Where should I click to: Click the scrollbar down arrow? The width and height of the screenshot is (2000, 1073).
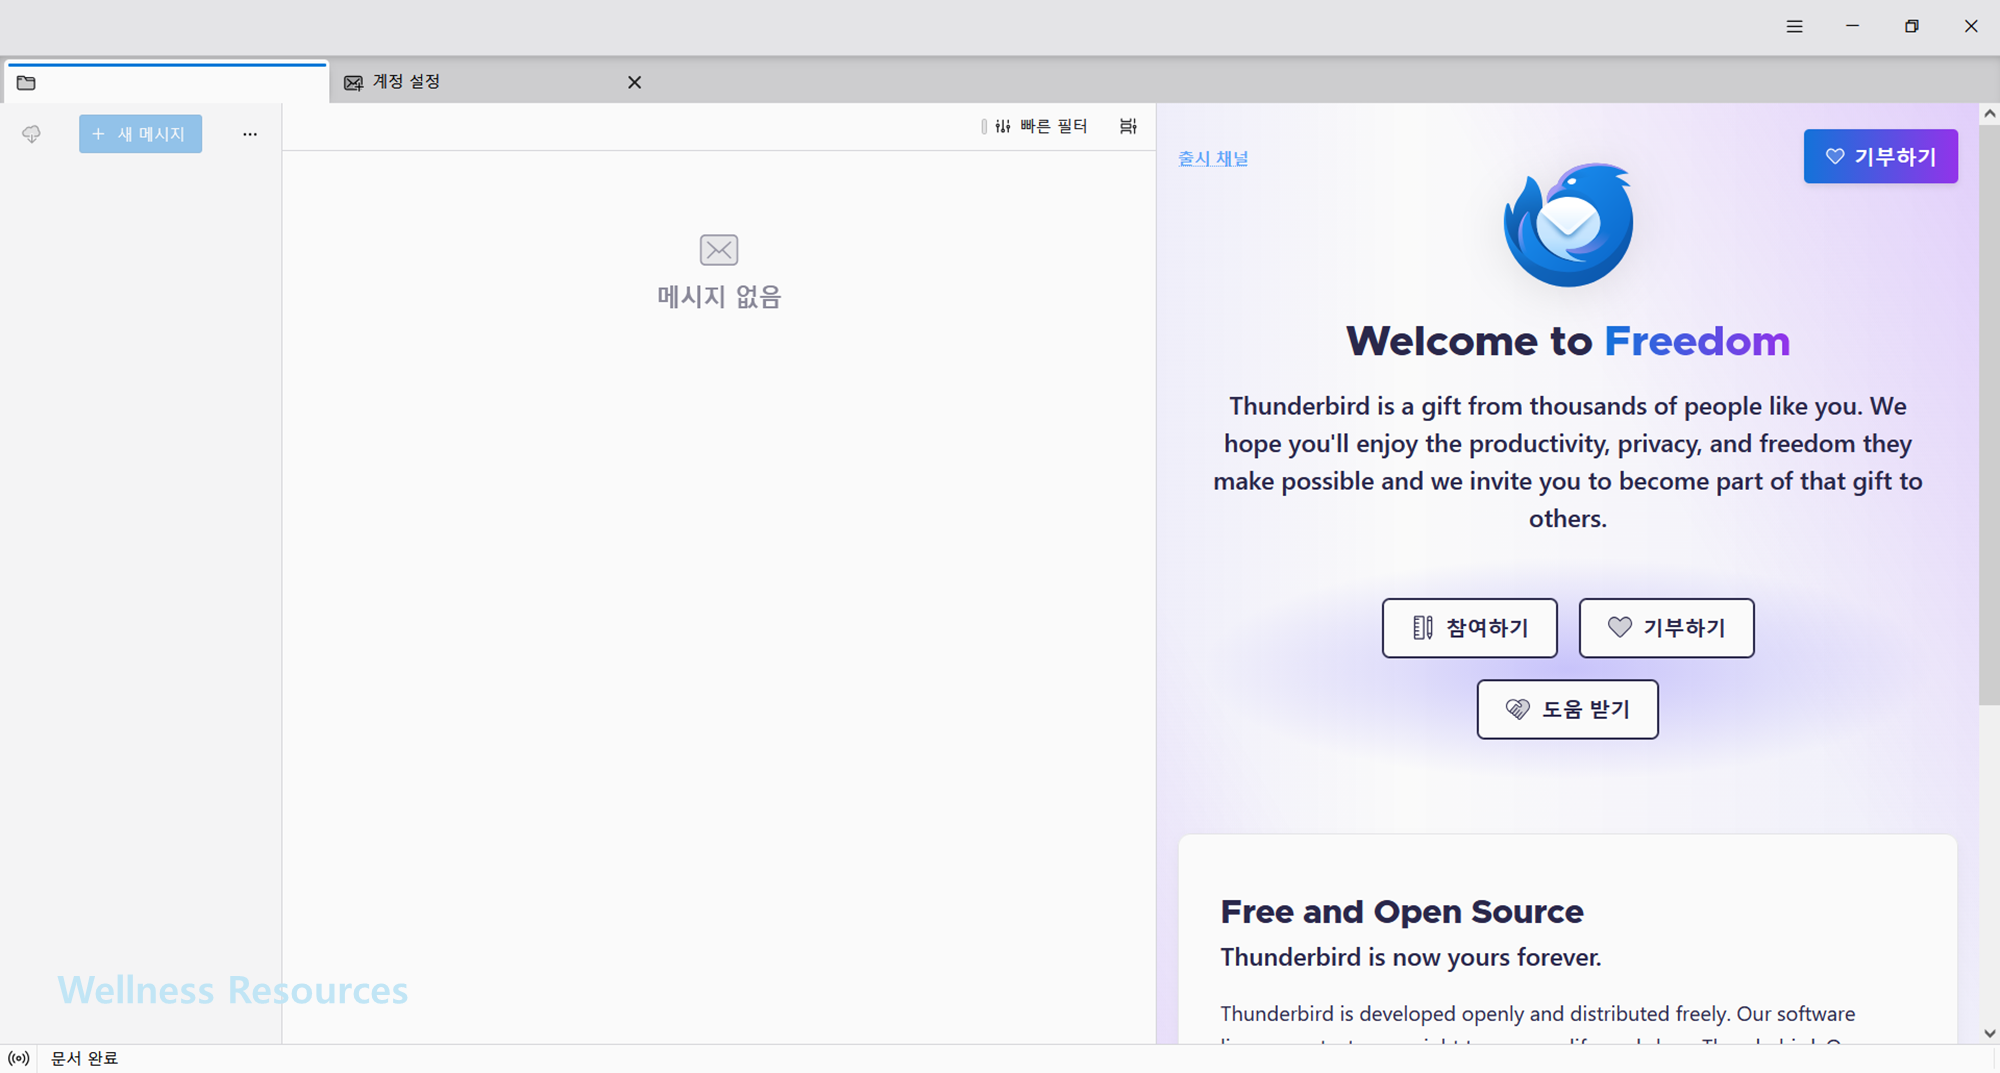(1989, 1033)
